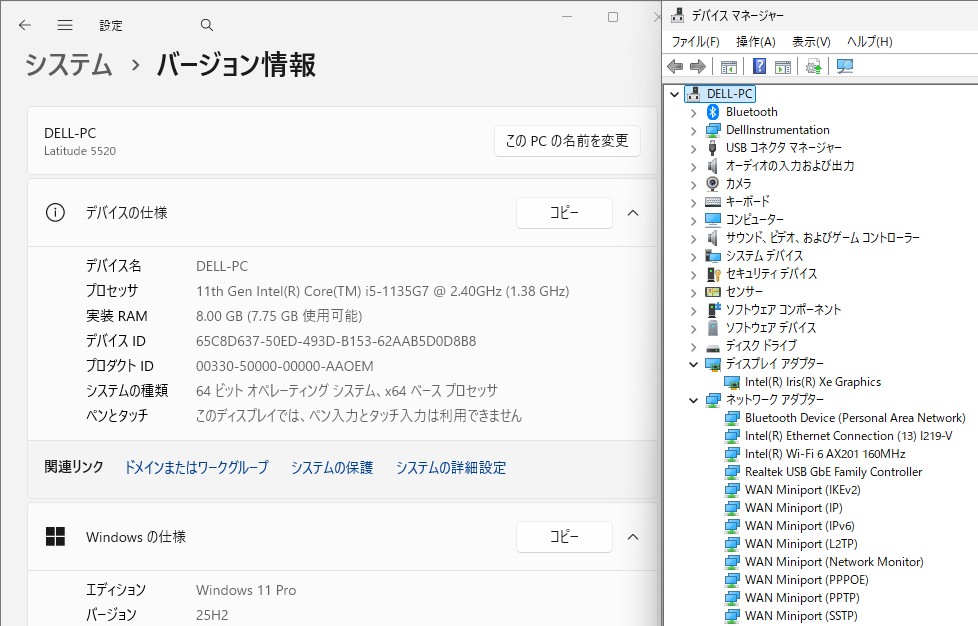
Task: Click the back arrow in Settings
Action: (x=25, y=25)
